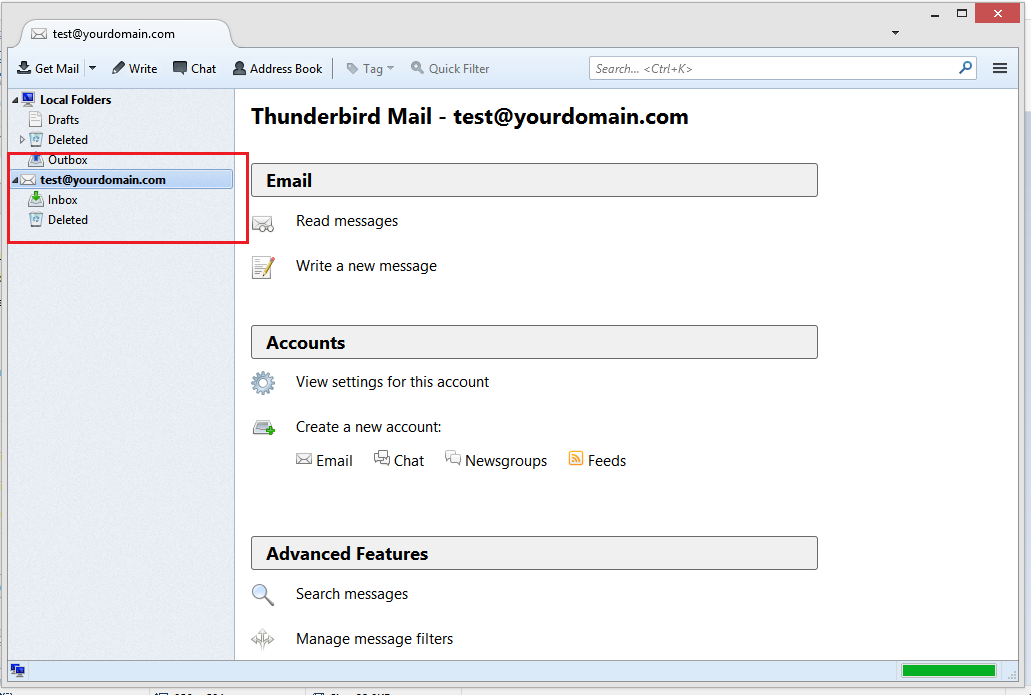The width and height of the screenshot is (1031, 695).
Task: Open the Address Book
Action: click(277, 68)
